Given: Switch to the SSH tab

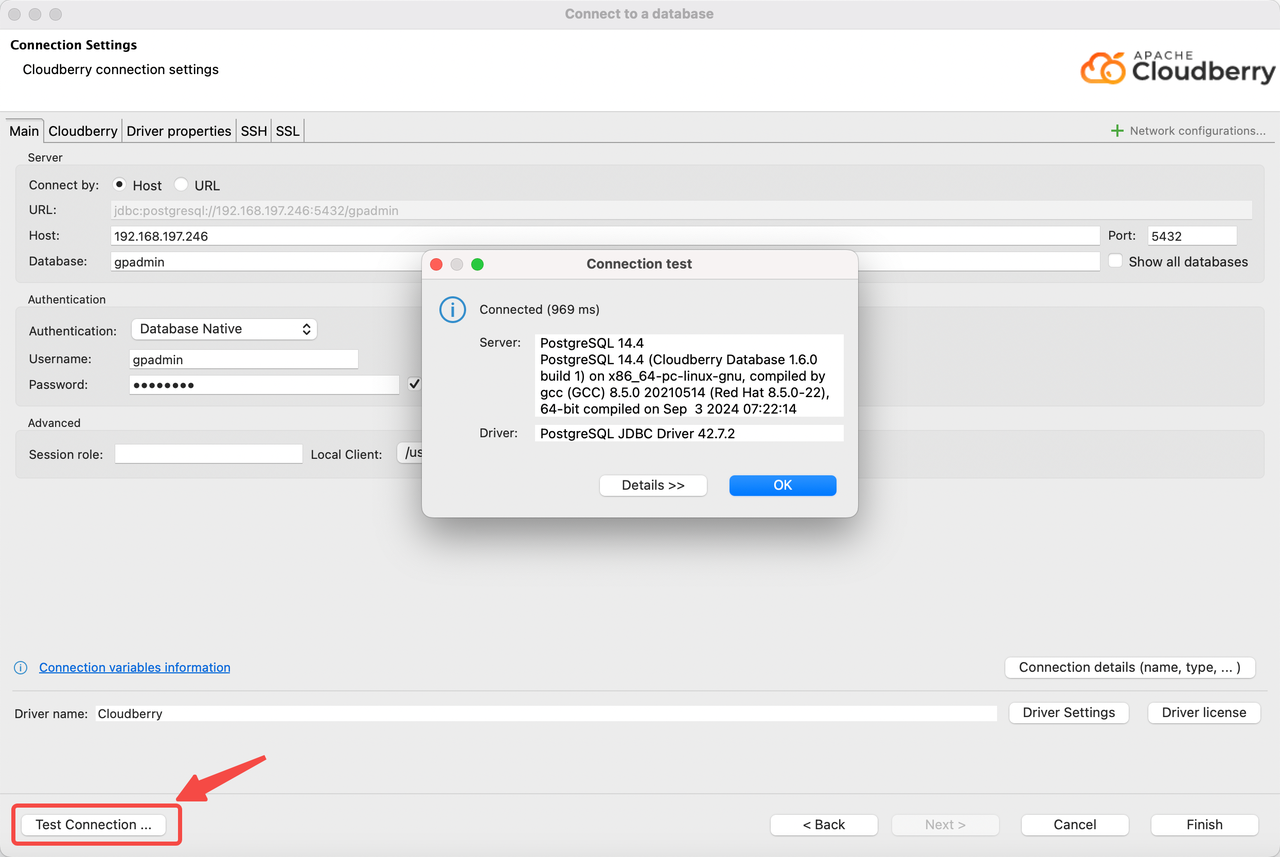Looking at the screenshot, I should [x=254, y=131].
